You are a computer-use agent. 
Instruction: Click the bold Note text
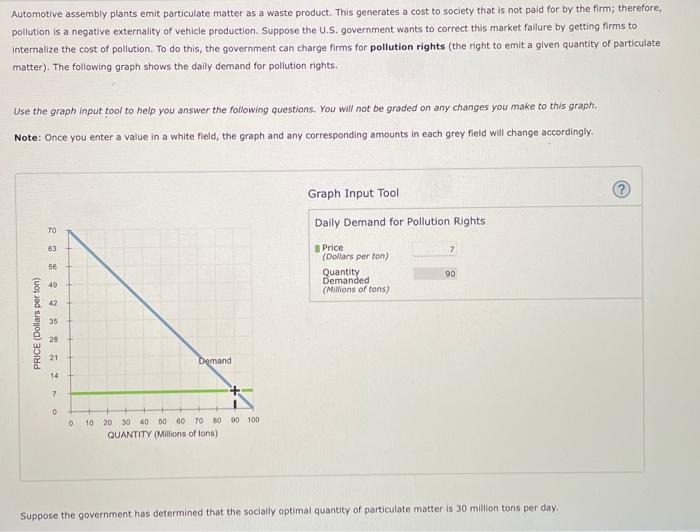pyautogui.click(x=27, y=137)
